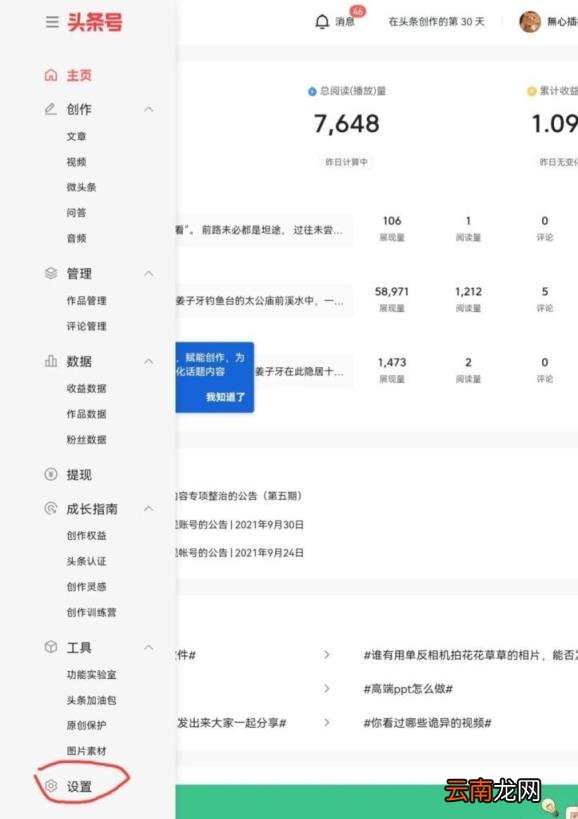The width and height of the screenshot is (578, 819).
Task: Click the 总阅读(播放)量 droplet icon
Action: pos(312,91)
